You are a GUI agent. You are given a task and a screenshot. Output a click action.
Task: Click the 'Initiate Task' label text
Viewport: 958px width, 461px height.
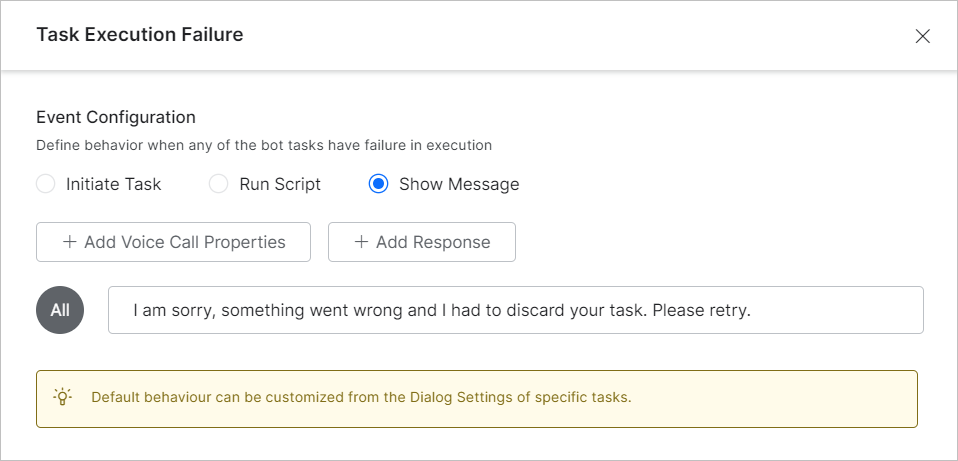pos(113,184)
